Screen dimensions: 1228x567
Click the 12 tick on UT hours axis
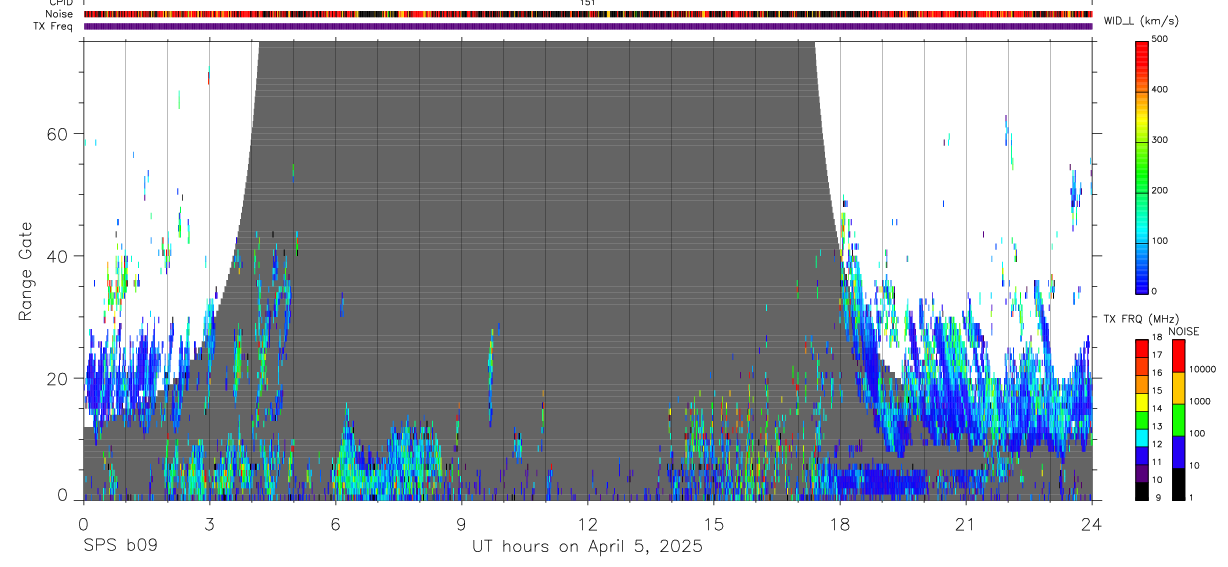tap(588, 523)
